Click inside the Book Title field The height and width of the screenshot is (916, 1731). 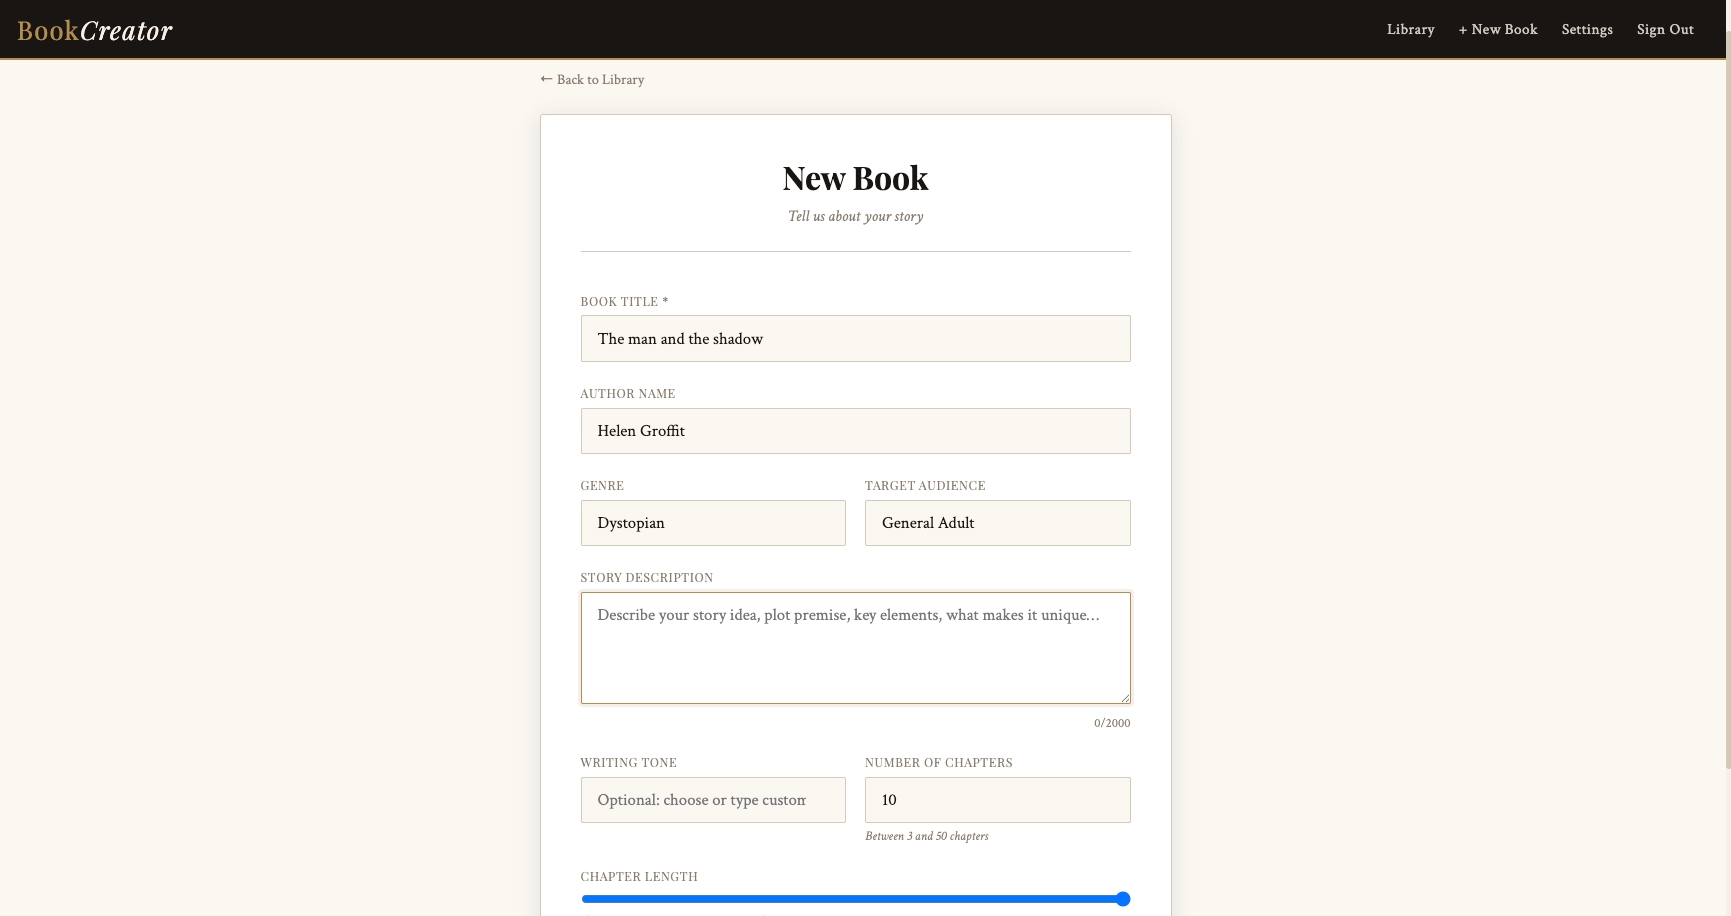(x=855, y=338)
